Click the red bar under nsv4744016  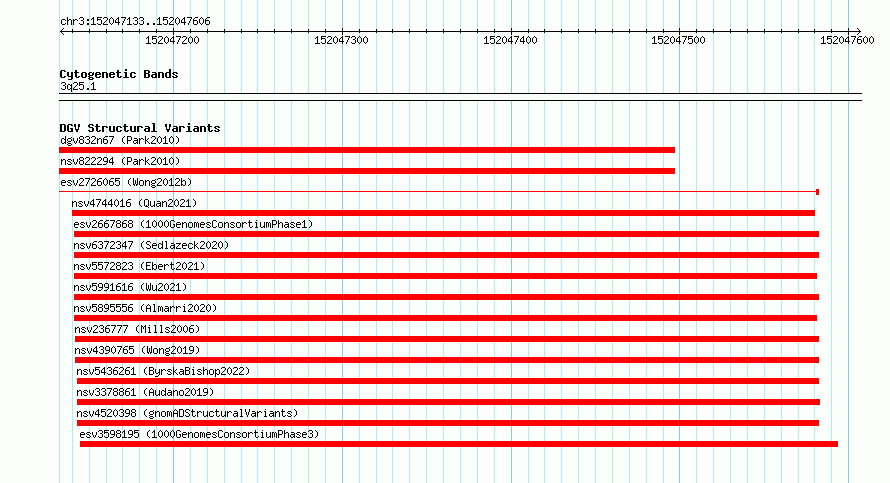point(443,213)
